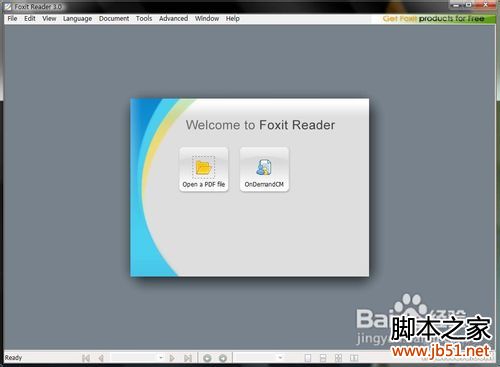Click the Foxit Reader title bar app icon
The image size is (500, 367).
coord(8,7)
